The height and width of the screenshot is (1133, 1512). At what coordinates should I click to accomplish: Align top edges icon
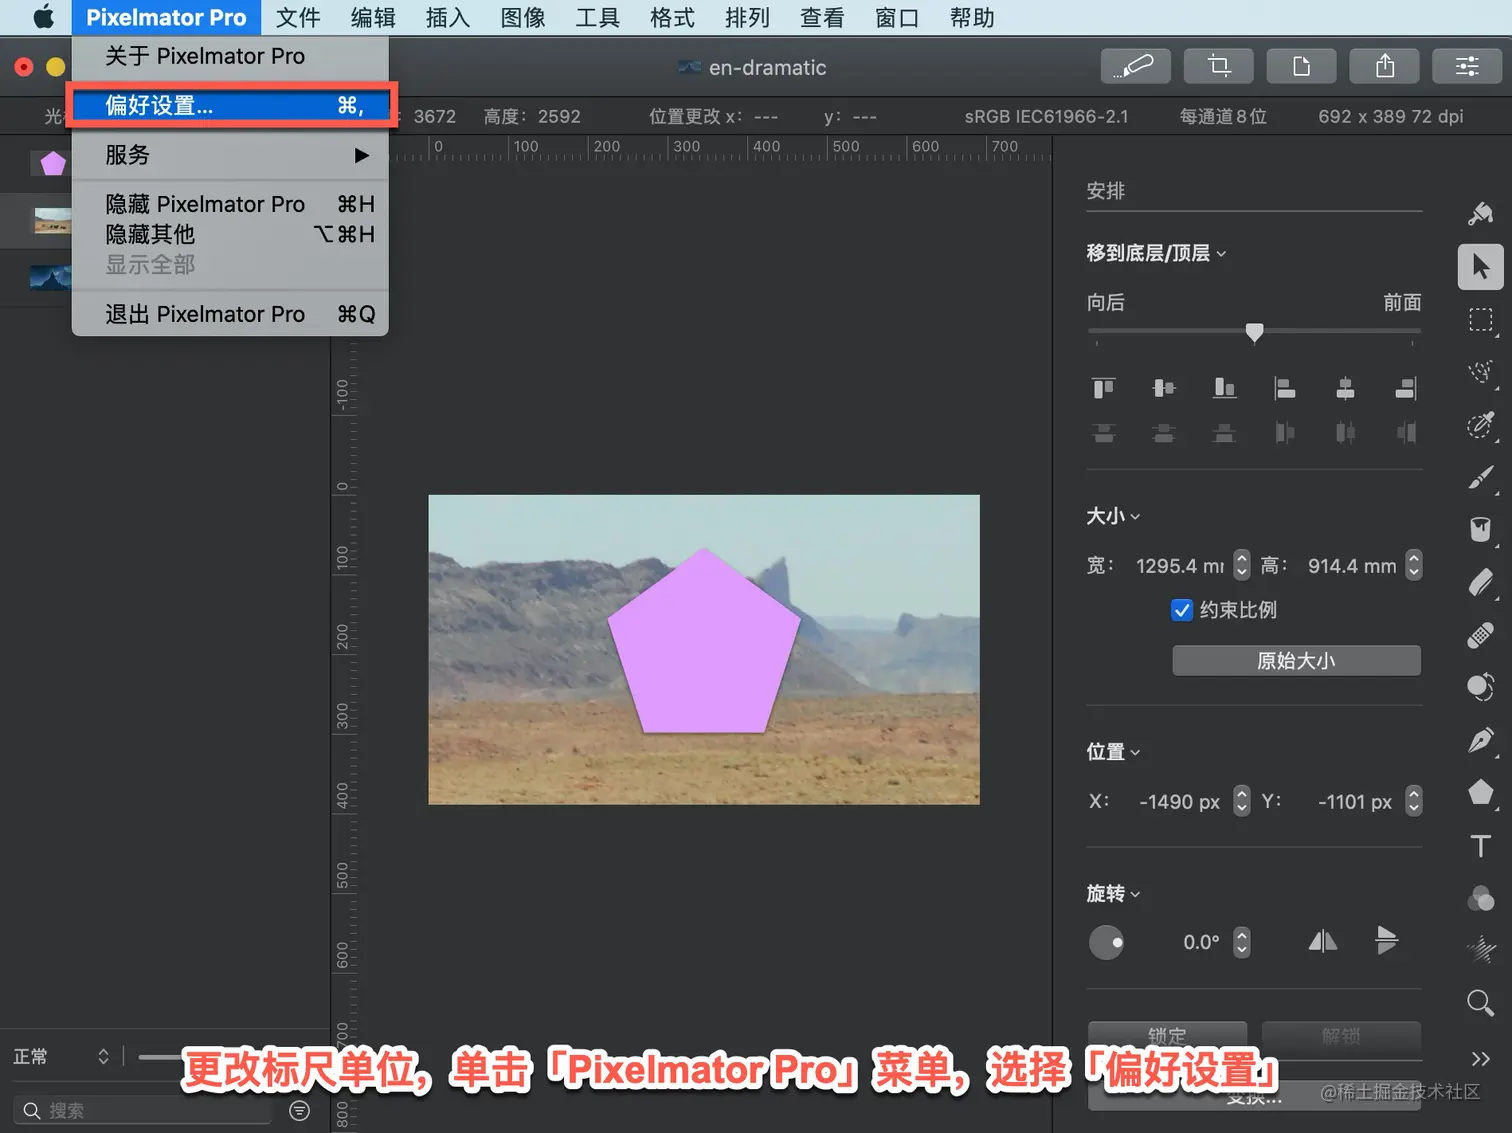tap(1104, 388)
